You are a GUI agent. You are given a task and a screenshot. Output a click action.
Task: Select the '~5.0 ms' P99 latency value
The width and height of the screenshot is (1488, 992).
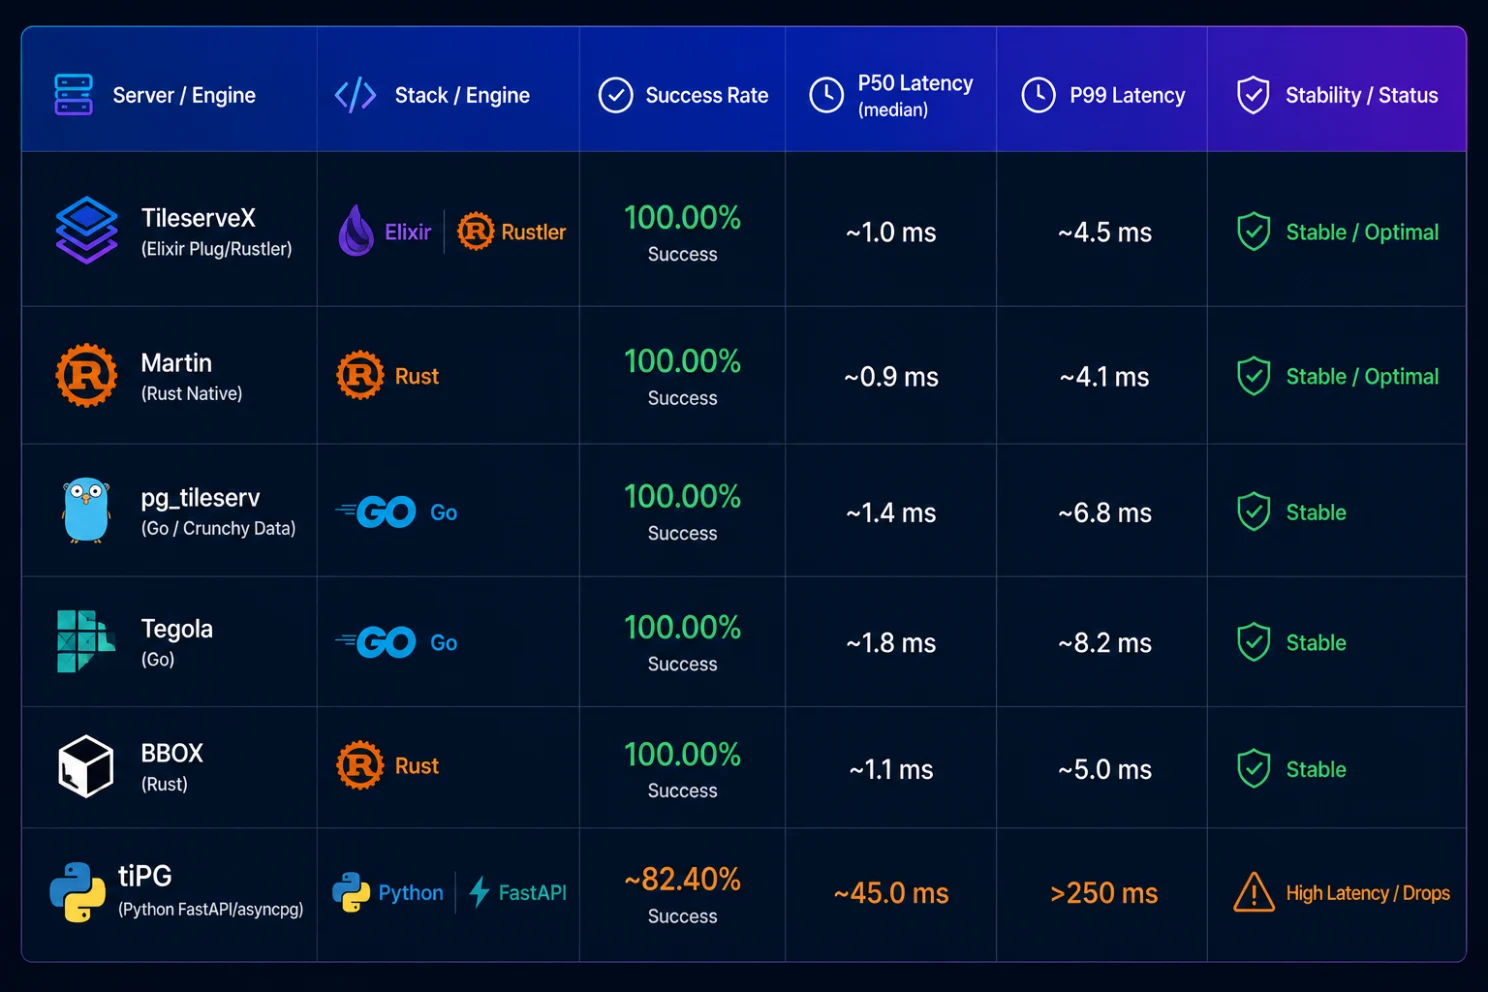click(1105, 770)
